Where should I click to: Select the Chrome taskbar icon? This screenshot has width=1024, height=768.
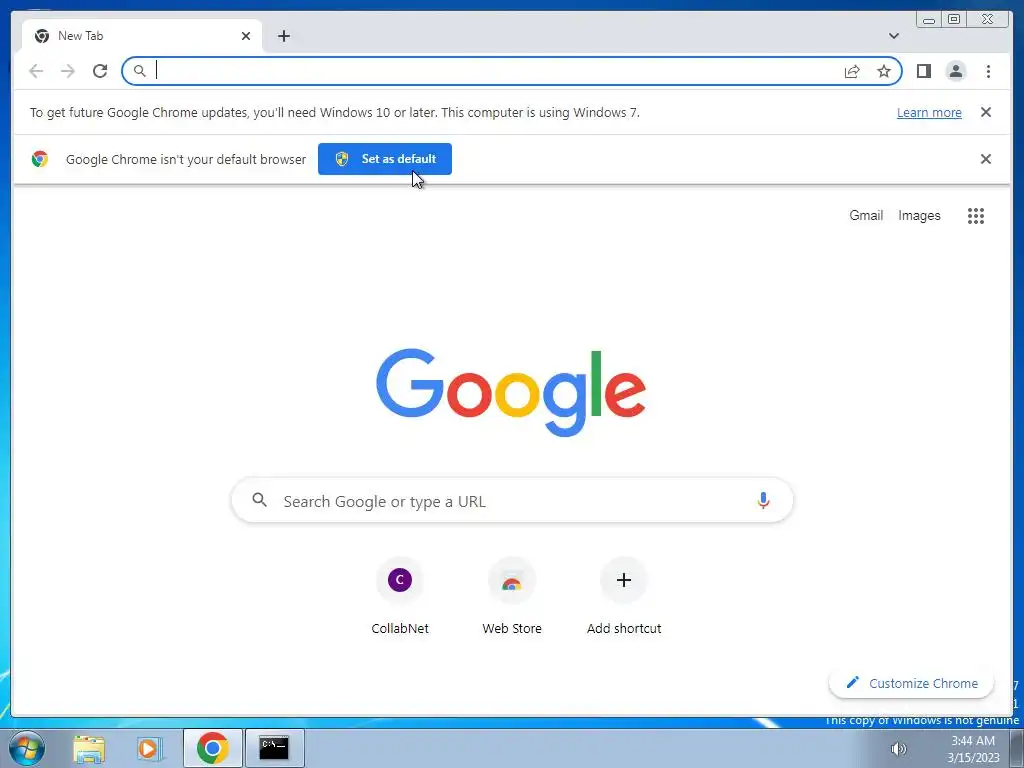click(x=212, y=748)
